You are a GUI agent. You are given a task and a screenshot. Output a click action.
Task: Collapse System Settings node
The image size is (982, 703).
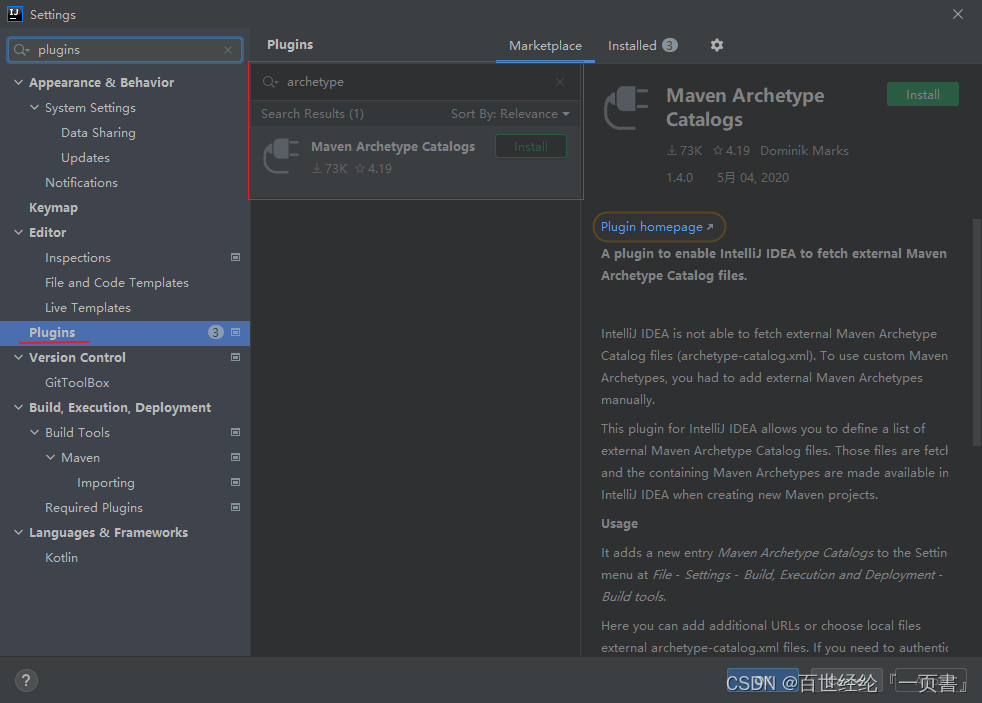[x=34, y=107]
